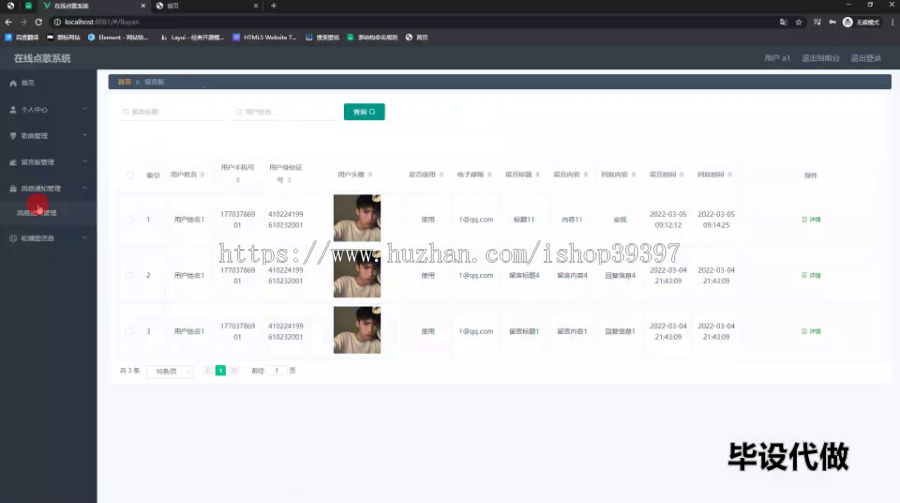Sort by the 电子邮箱 column arrows
Viewport: 900px width, 503px height.
490,175
